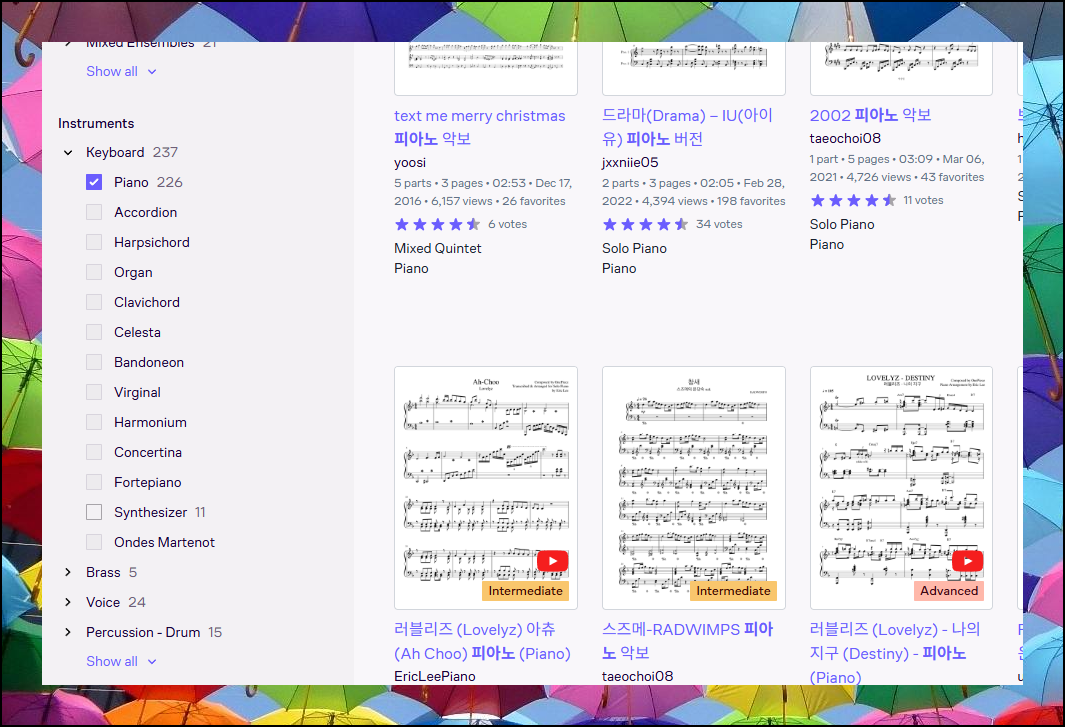Click Intermediate badge on Ah-Choo score
This screenshot has height=727, width=1065.
[526, 590]
